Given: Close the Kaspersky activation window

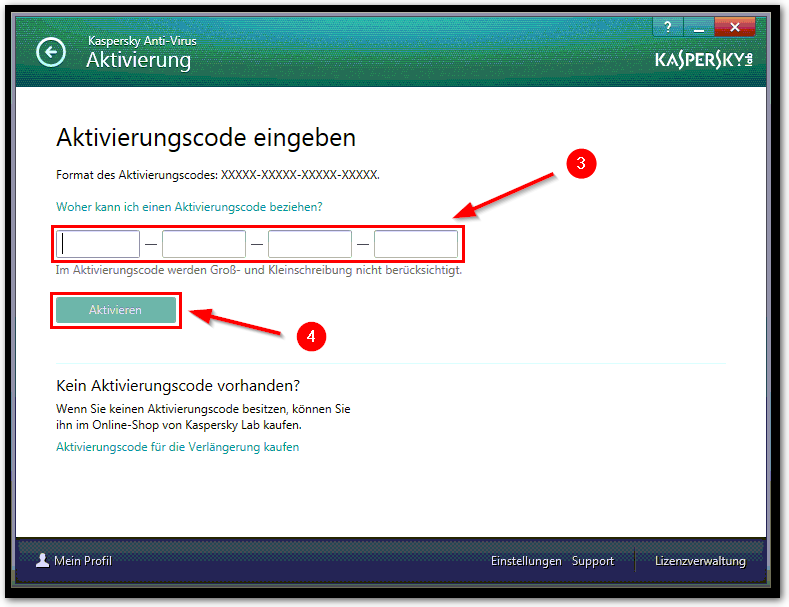Looking at the screenshot, I should click(x=735, y=27).
